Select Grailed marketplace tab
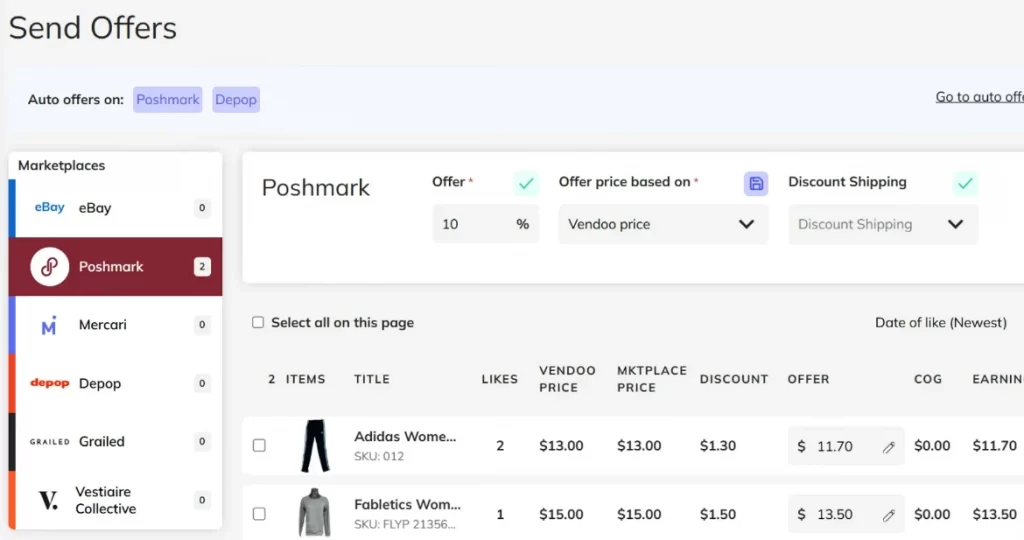Image resolution: width=1024 pixels, height=540 pixels. [x=116, y=441]
